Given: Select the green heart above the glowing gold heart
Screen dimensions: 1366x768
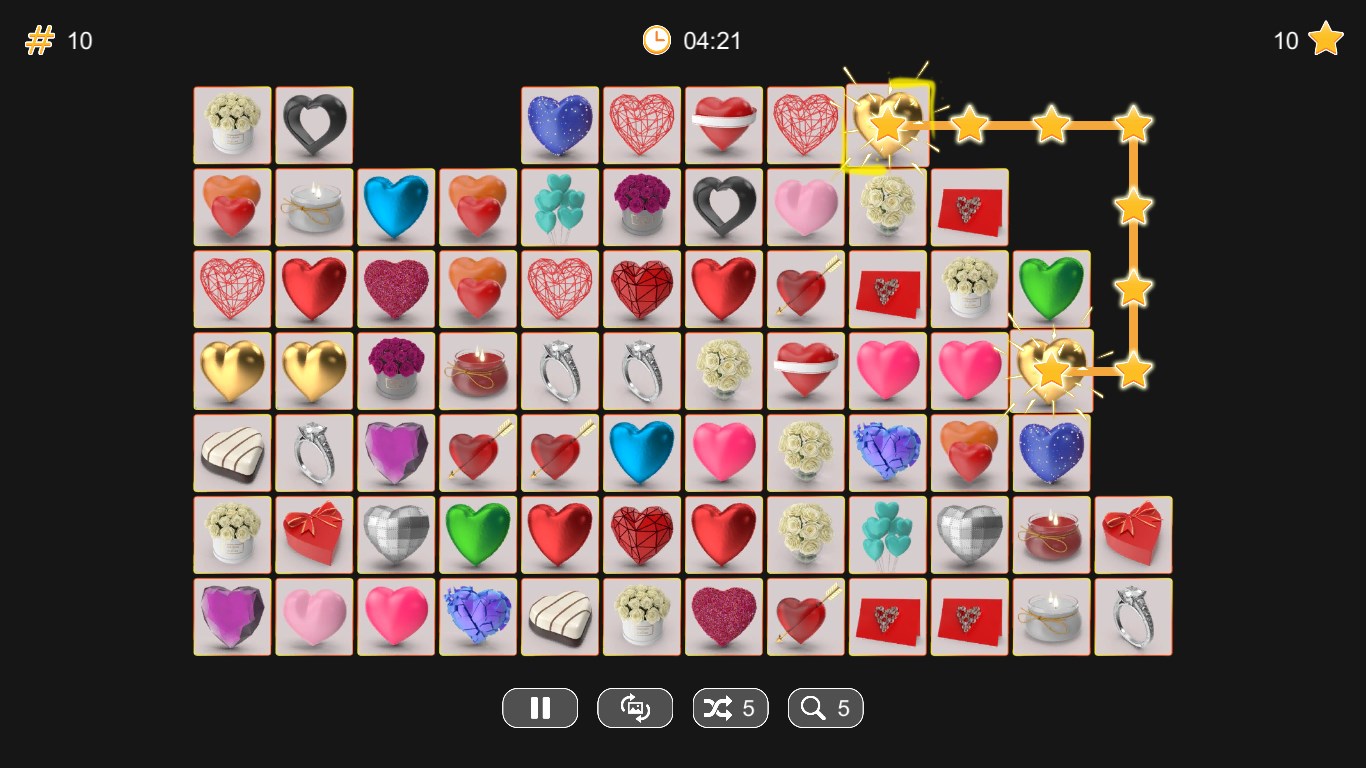Looking at the screenshot, I should [x=1052, y=289].
